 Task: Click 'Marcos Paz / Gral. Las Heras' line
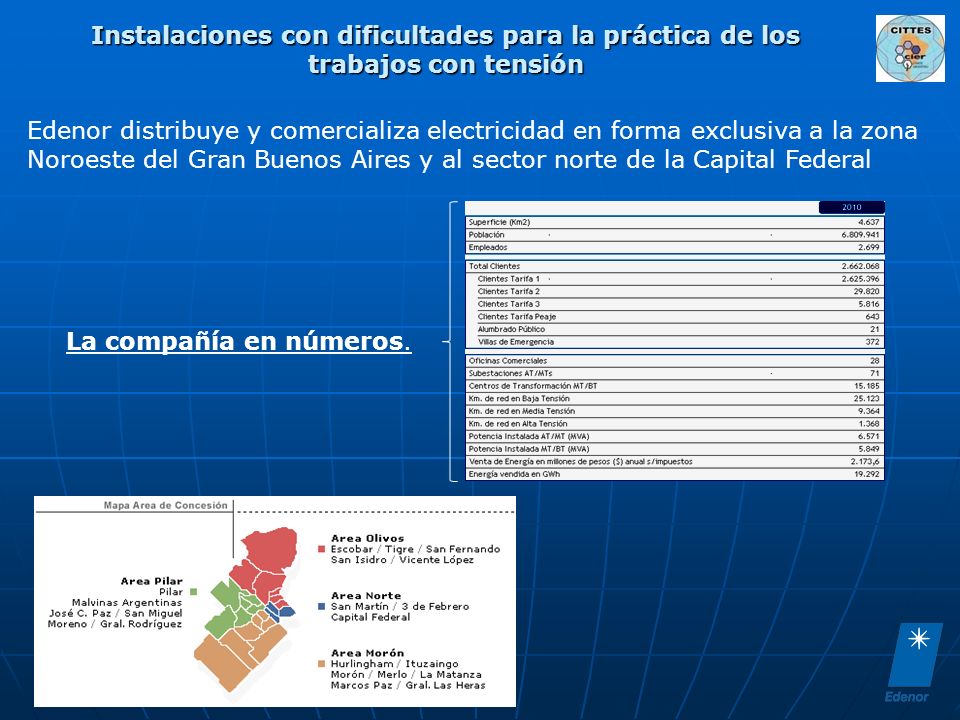click(408, 685)
